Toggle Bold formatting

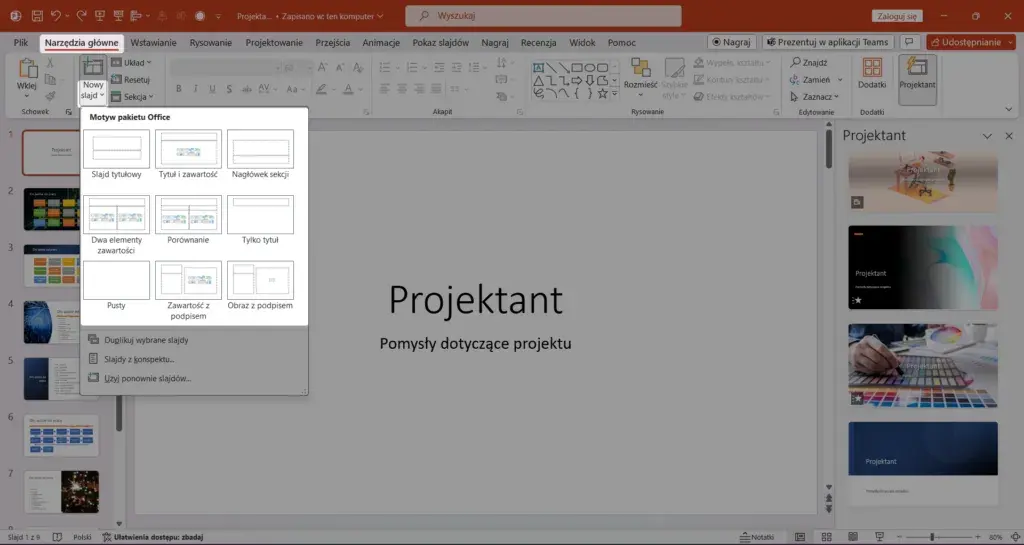(x=178, y=89)
